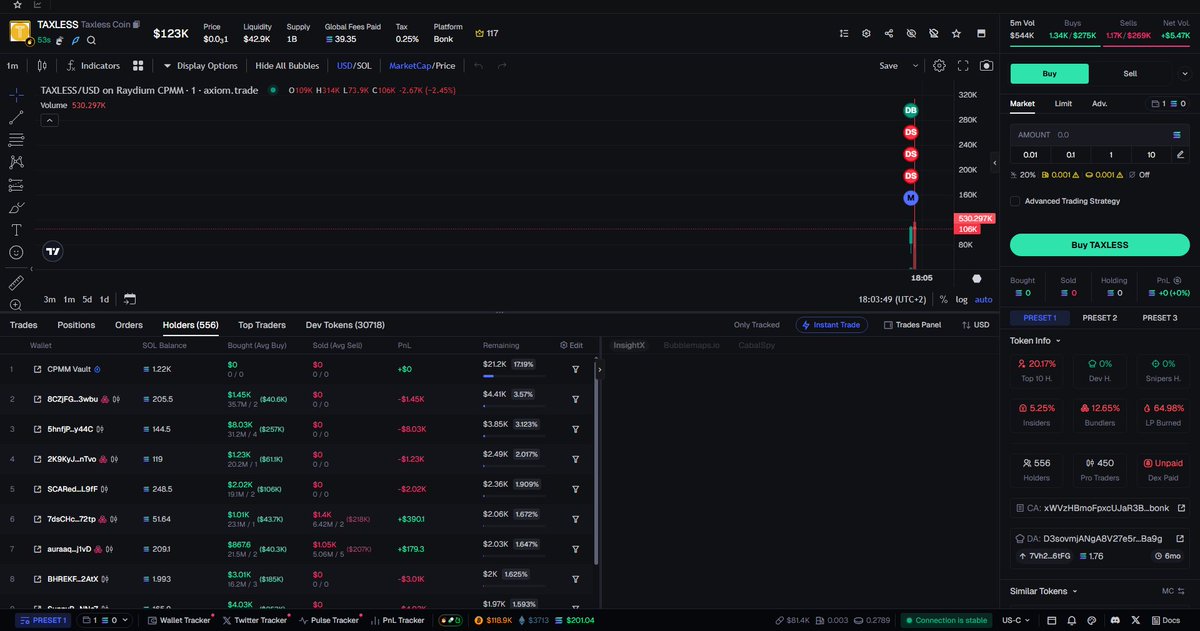The image size is (1200, 631).
Task: Select the Text annotation tool
Action: [x=16, y=230]
